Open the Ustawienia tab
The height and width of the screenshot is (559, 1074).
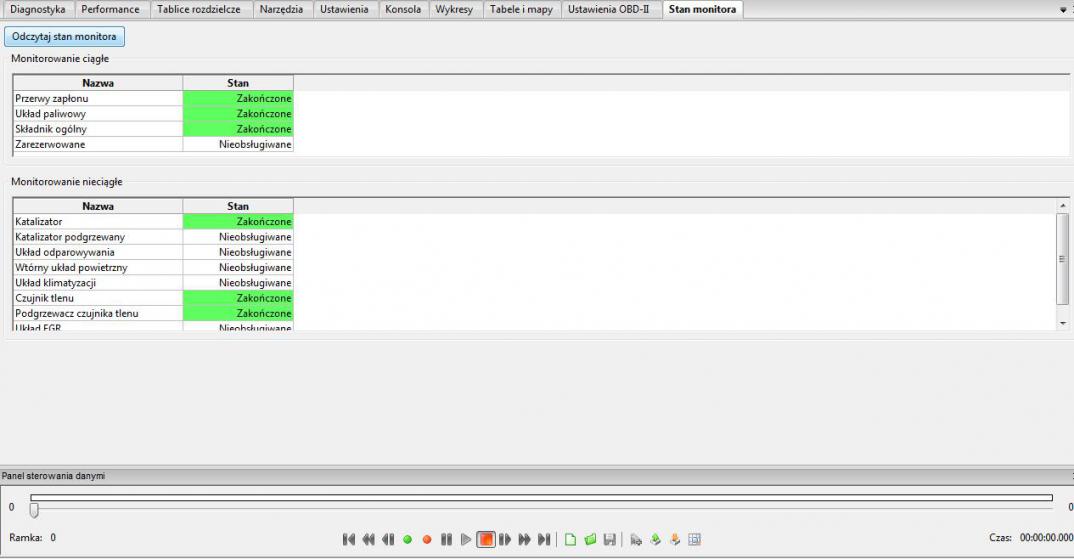[x=344, y=10]
